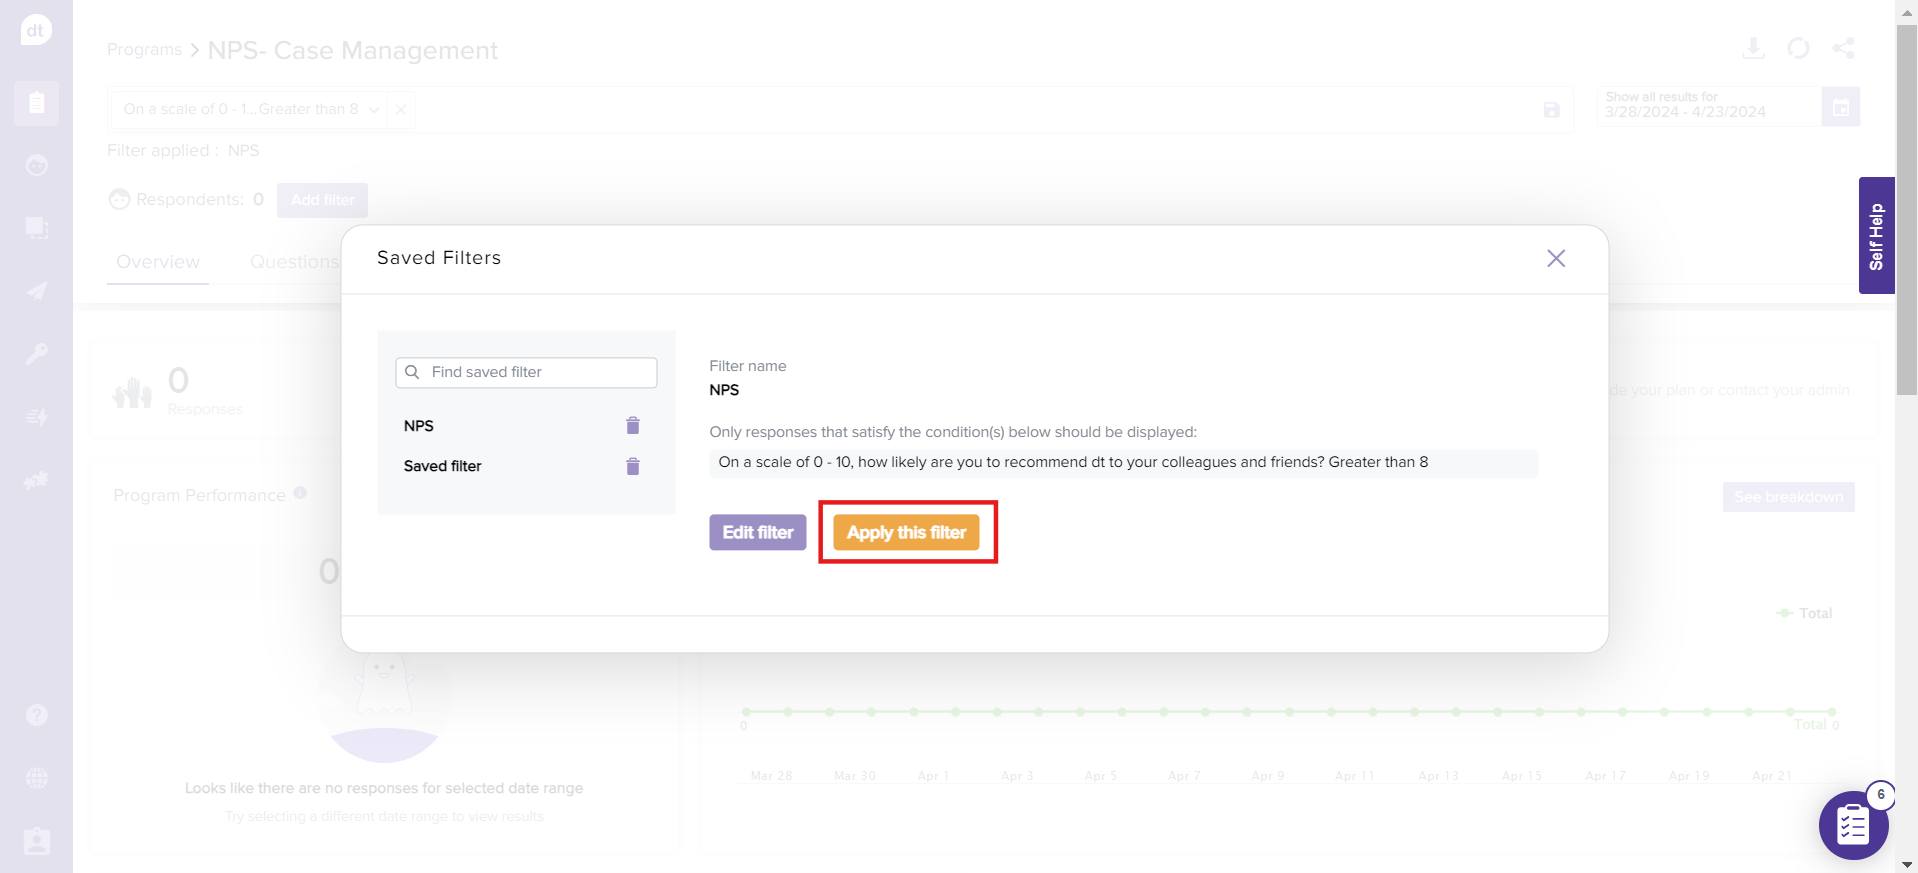The height and width of the screenshot is (873, 1918).
Task: Remove the applied filter chip
Action: coord(401,110)
